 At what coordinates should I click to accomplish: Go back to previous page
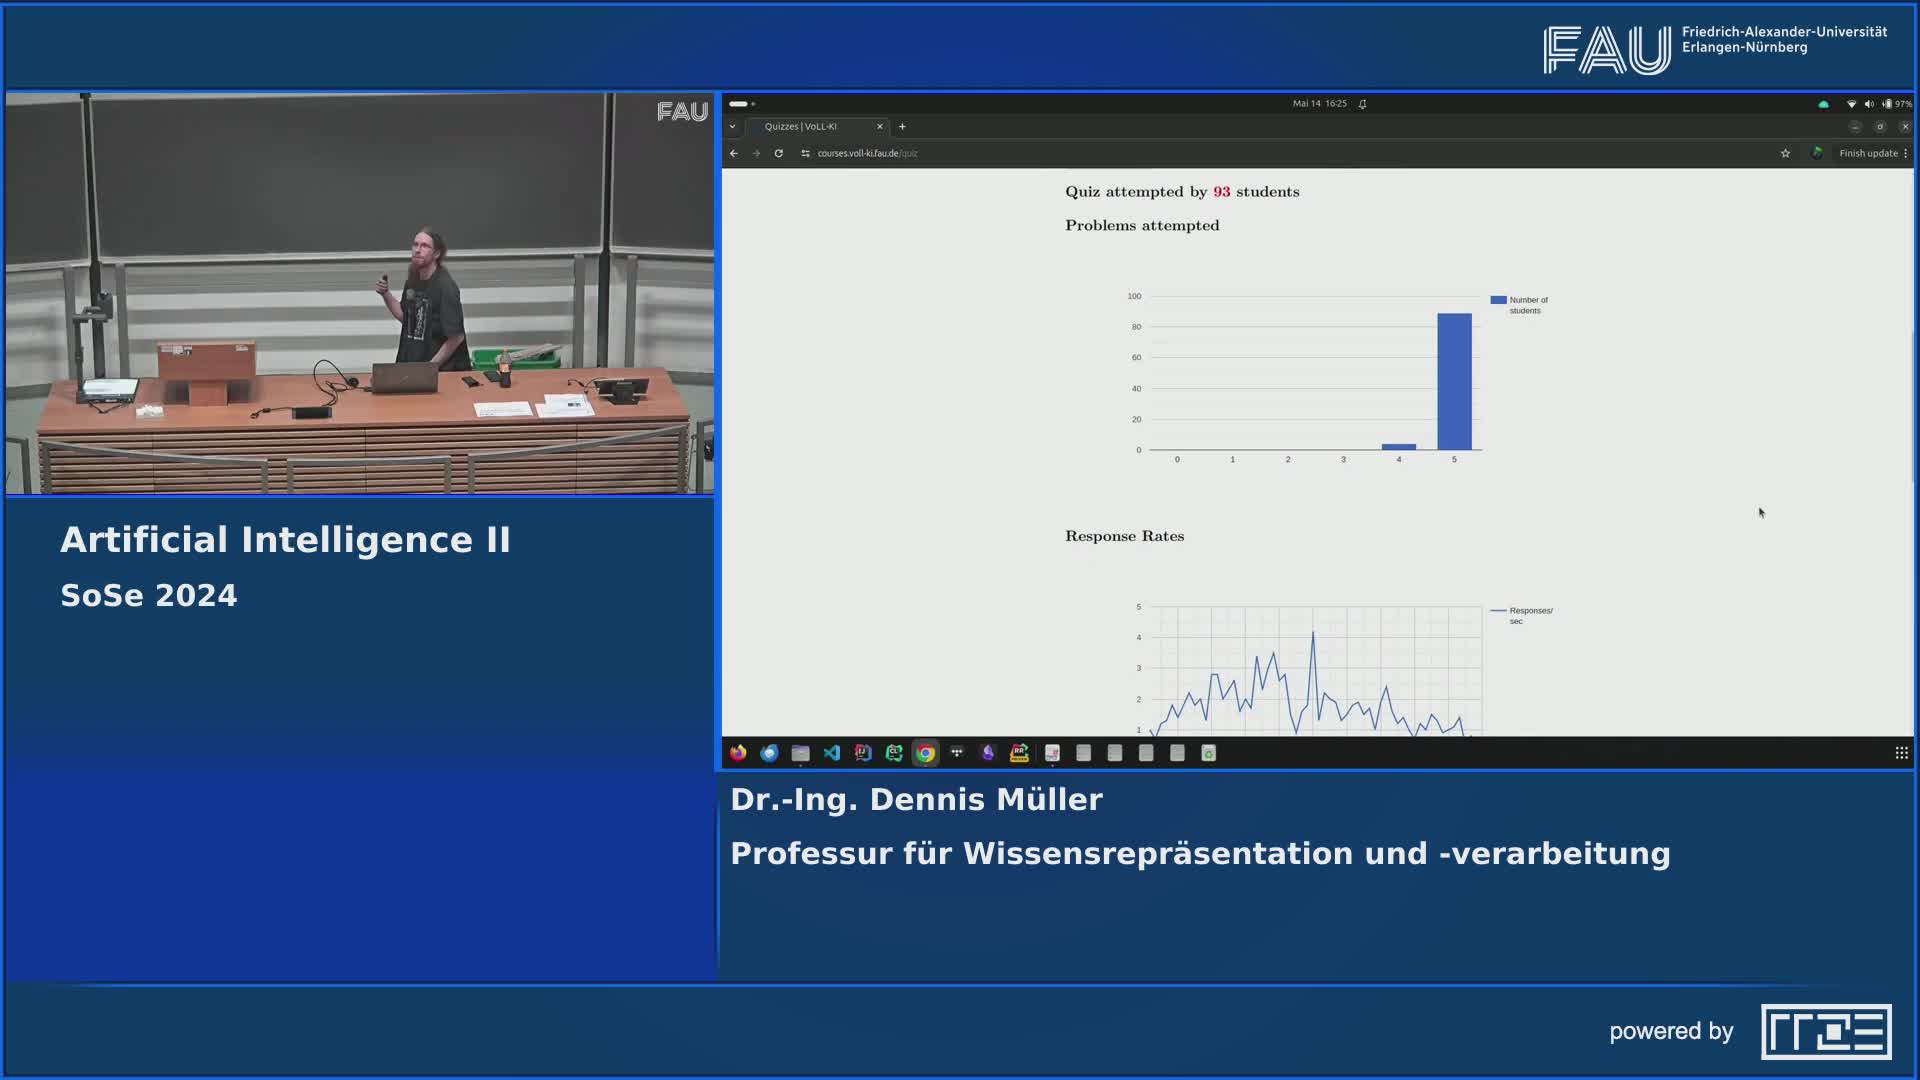[x=734, y=153]
